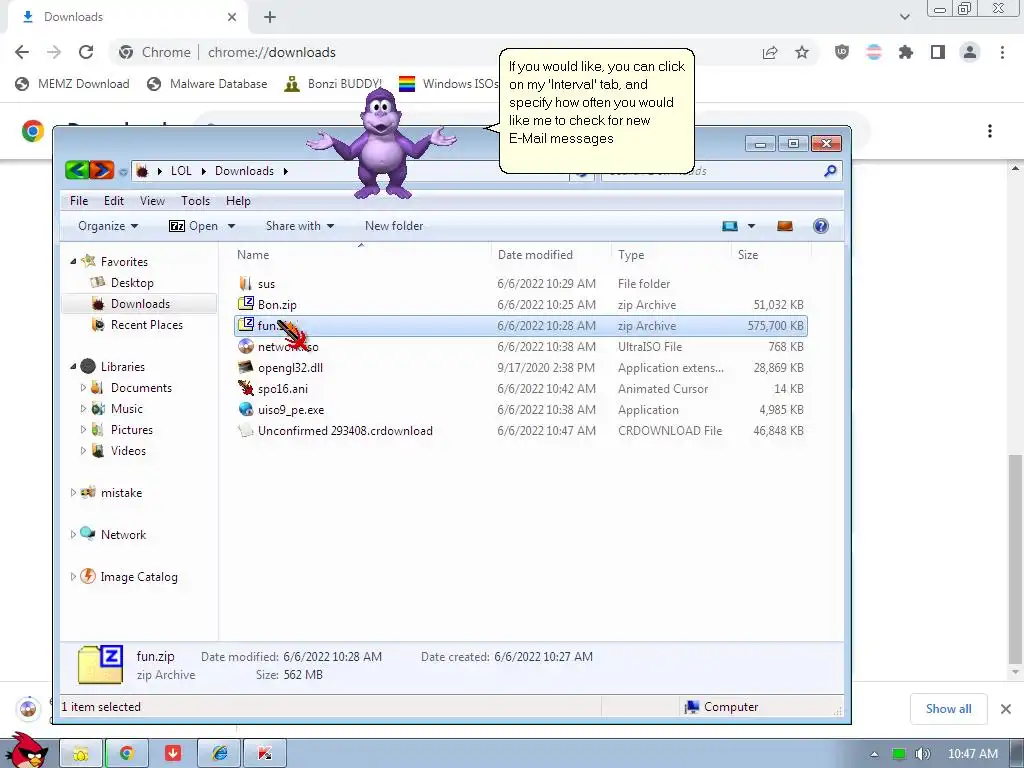Toggle the preview pane icon in Explorer

click(785, 226)
